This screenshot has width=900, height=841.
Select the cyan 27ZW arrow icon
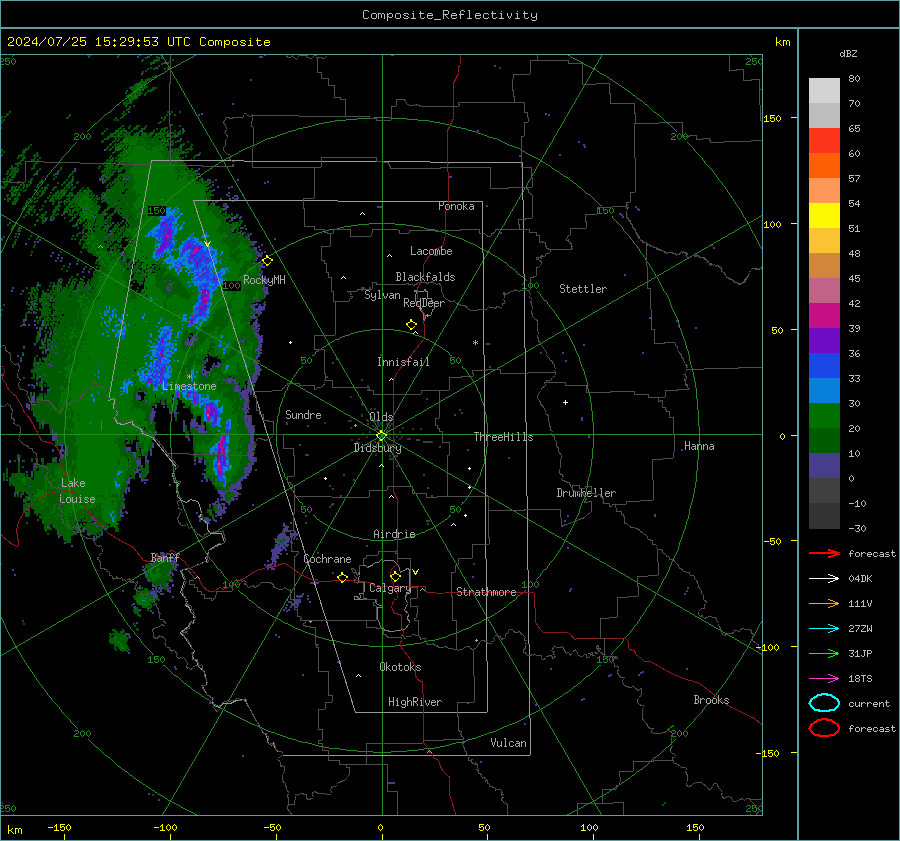[x=824, y=629]
